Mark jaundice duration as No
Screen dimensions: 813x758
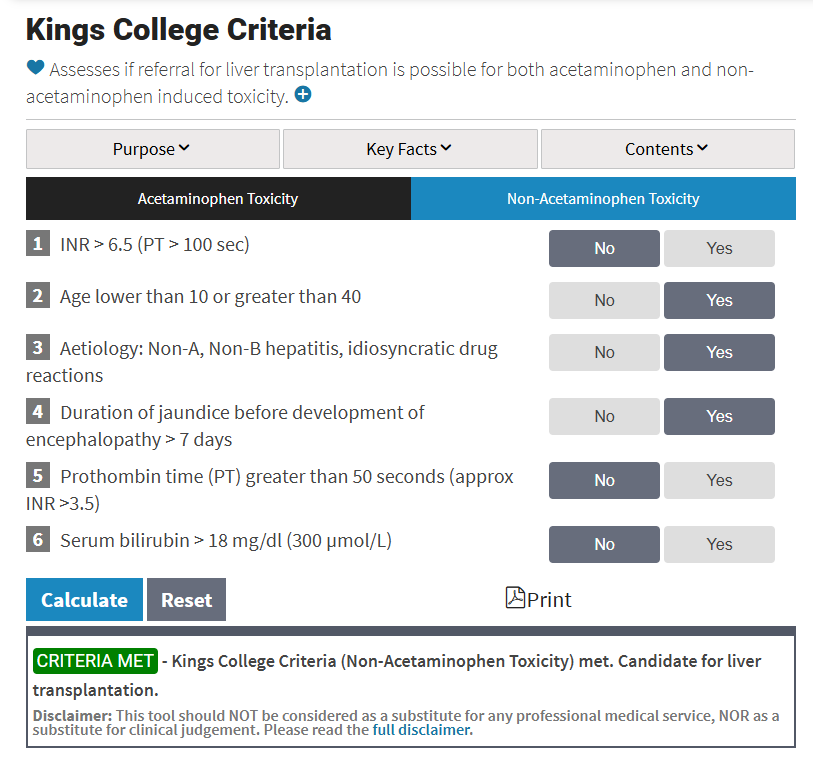tap(604, 416)
